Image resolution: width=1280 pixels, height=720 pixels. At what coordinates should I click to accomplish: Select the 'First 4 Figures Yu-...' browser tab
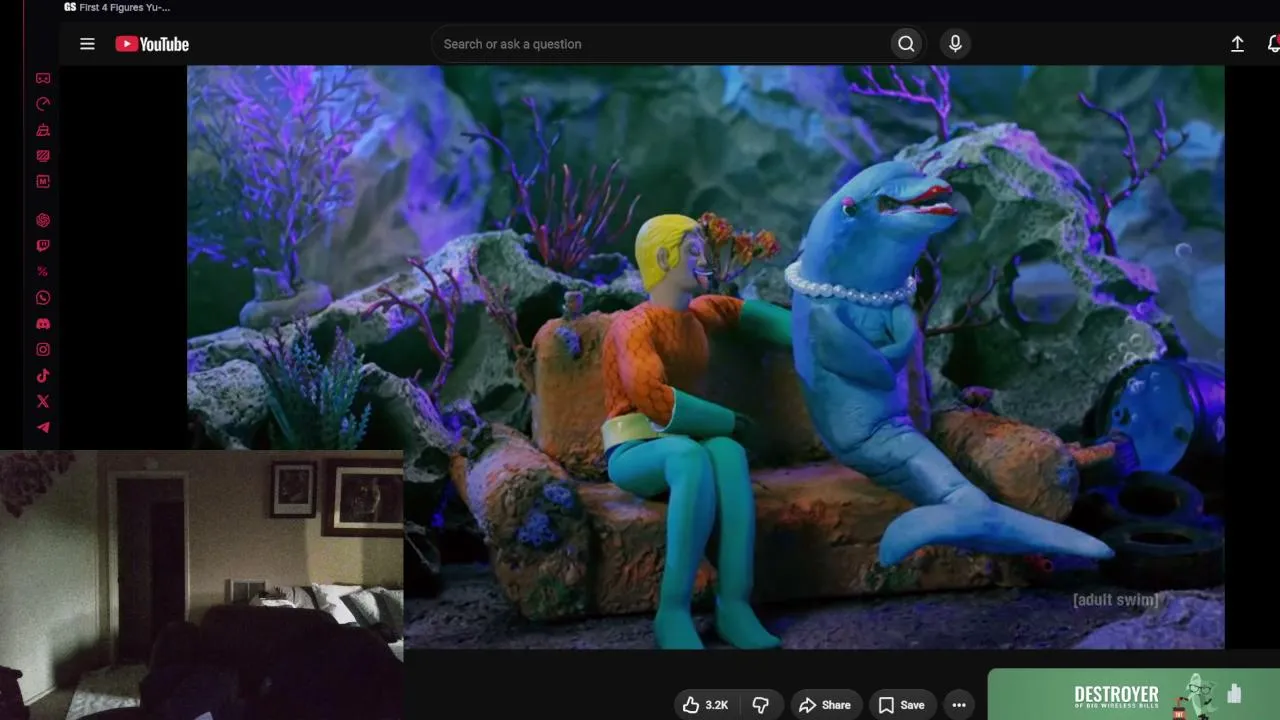pyautogui.click(x=118, y=7)
